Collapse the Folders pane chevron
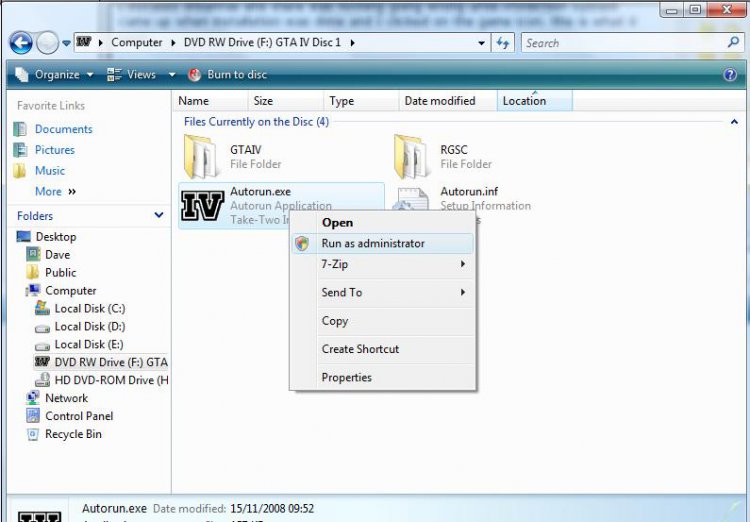Image resolution: width=750 pixels, height=522 pixels. coord(159,216)
